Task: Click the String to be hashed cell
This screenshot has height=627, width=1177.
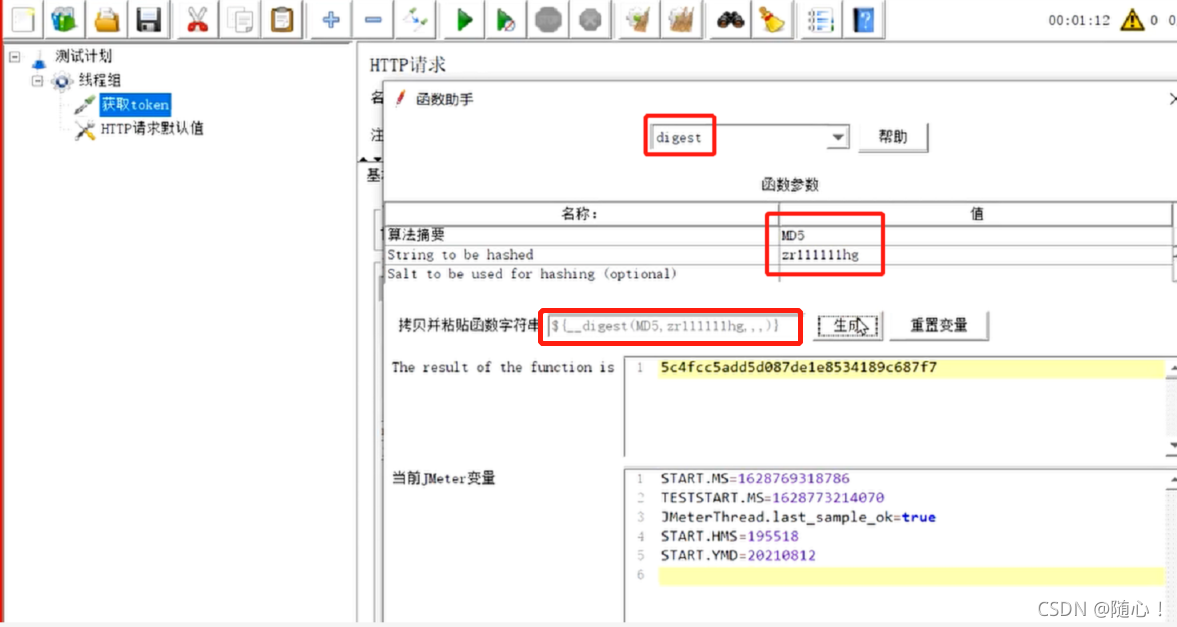Action: [582, 255]
